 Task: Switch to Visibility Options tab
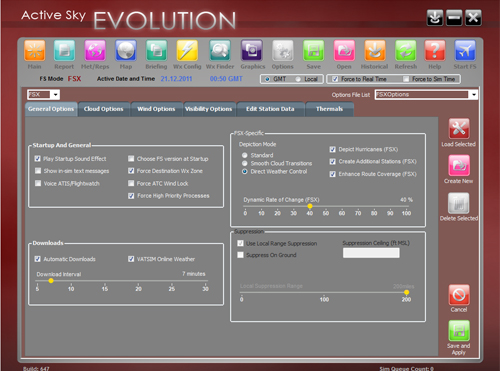pos(209,109)
